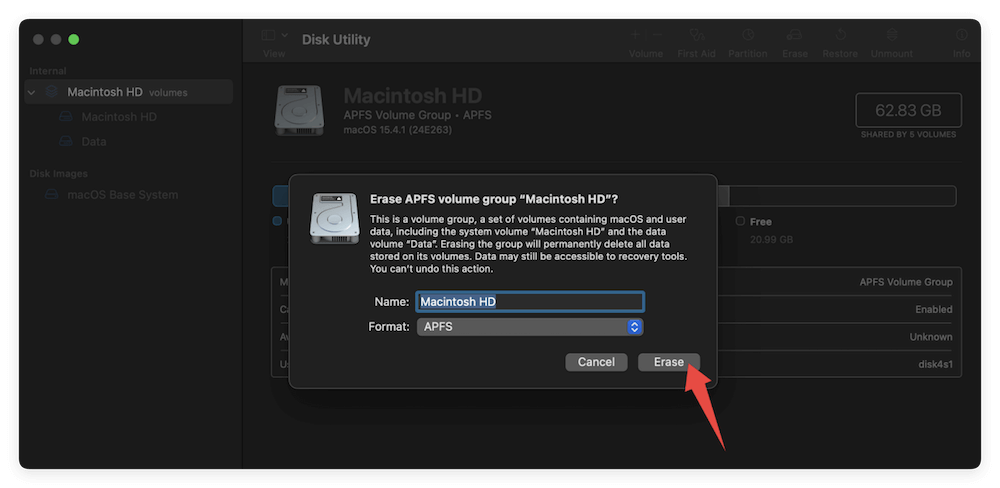The image size is (1000, 488).
Task: Click the macOS Base System disk icon
Action: [x=52, y=195]
